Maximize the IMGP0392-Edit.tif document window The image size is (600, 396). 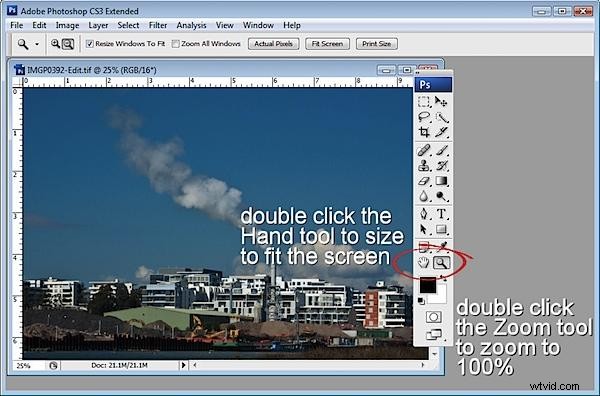click(x=406, y=70)
